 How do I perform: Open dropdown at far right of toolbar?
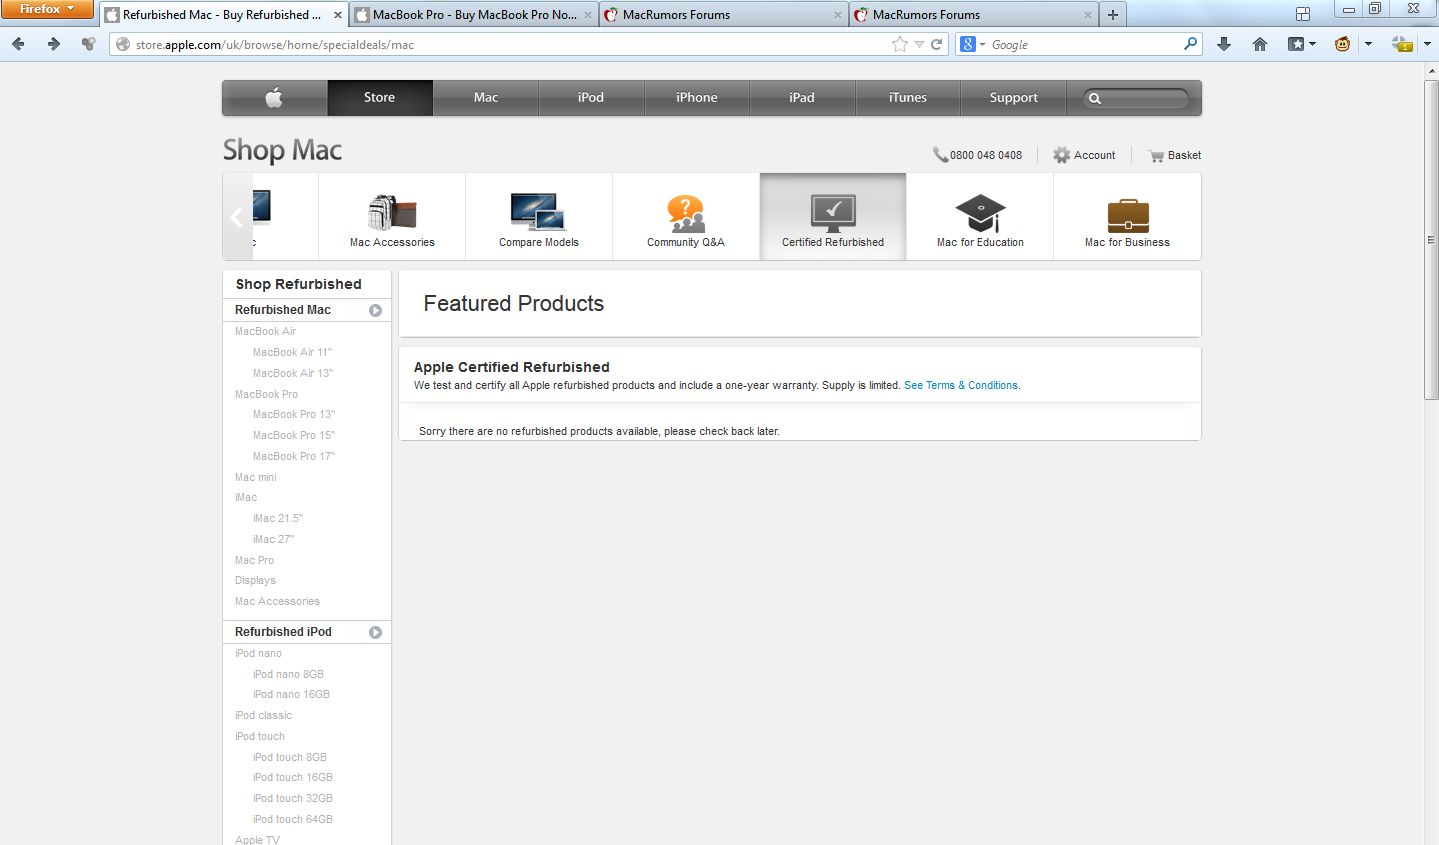pos(1427,44)
